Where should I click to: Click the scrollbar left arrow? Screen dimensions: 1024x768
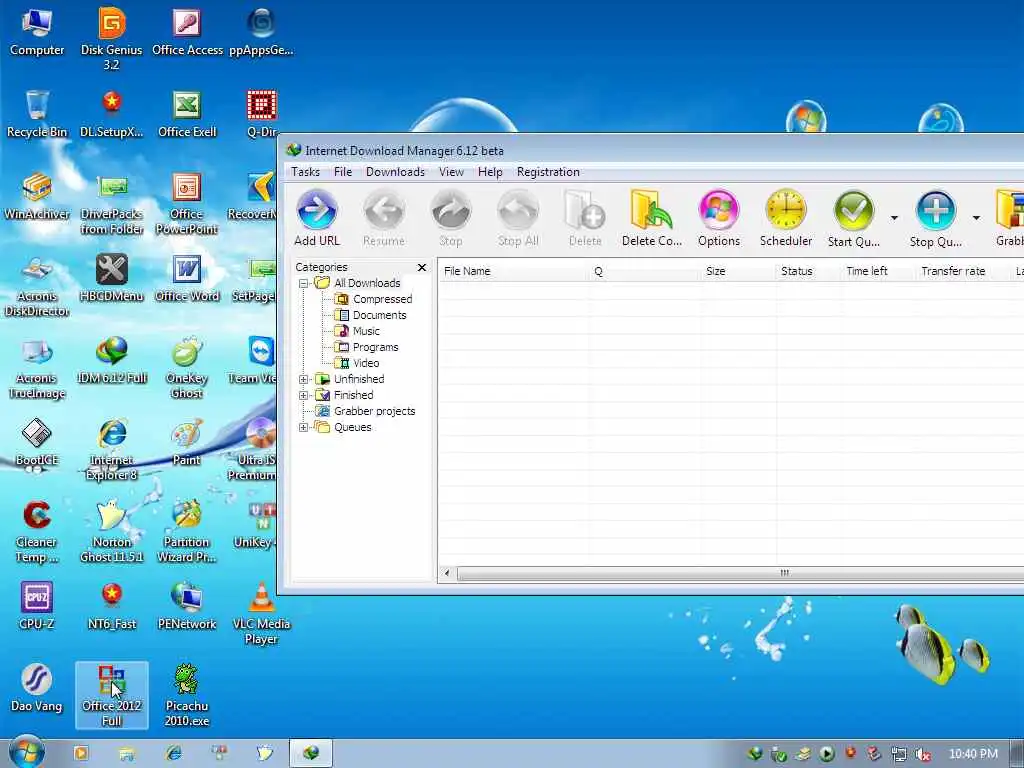(447, 573)
